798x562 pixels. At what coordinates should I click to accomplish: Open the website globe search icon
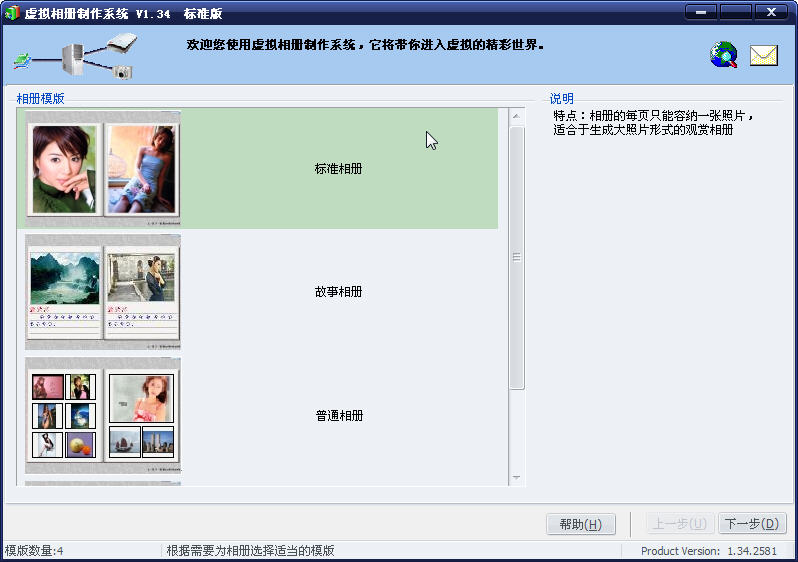point(724,55)
